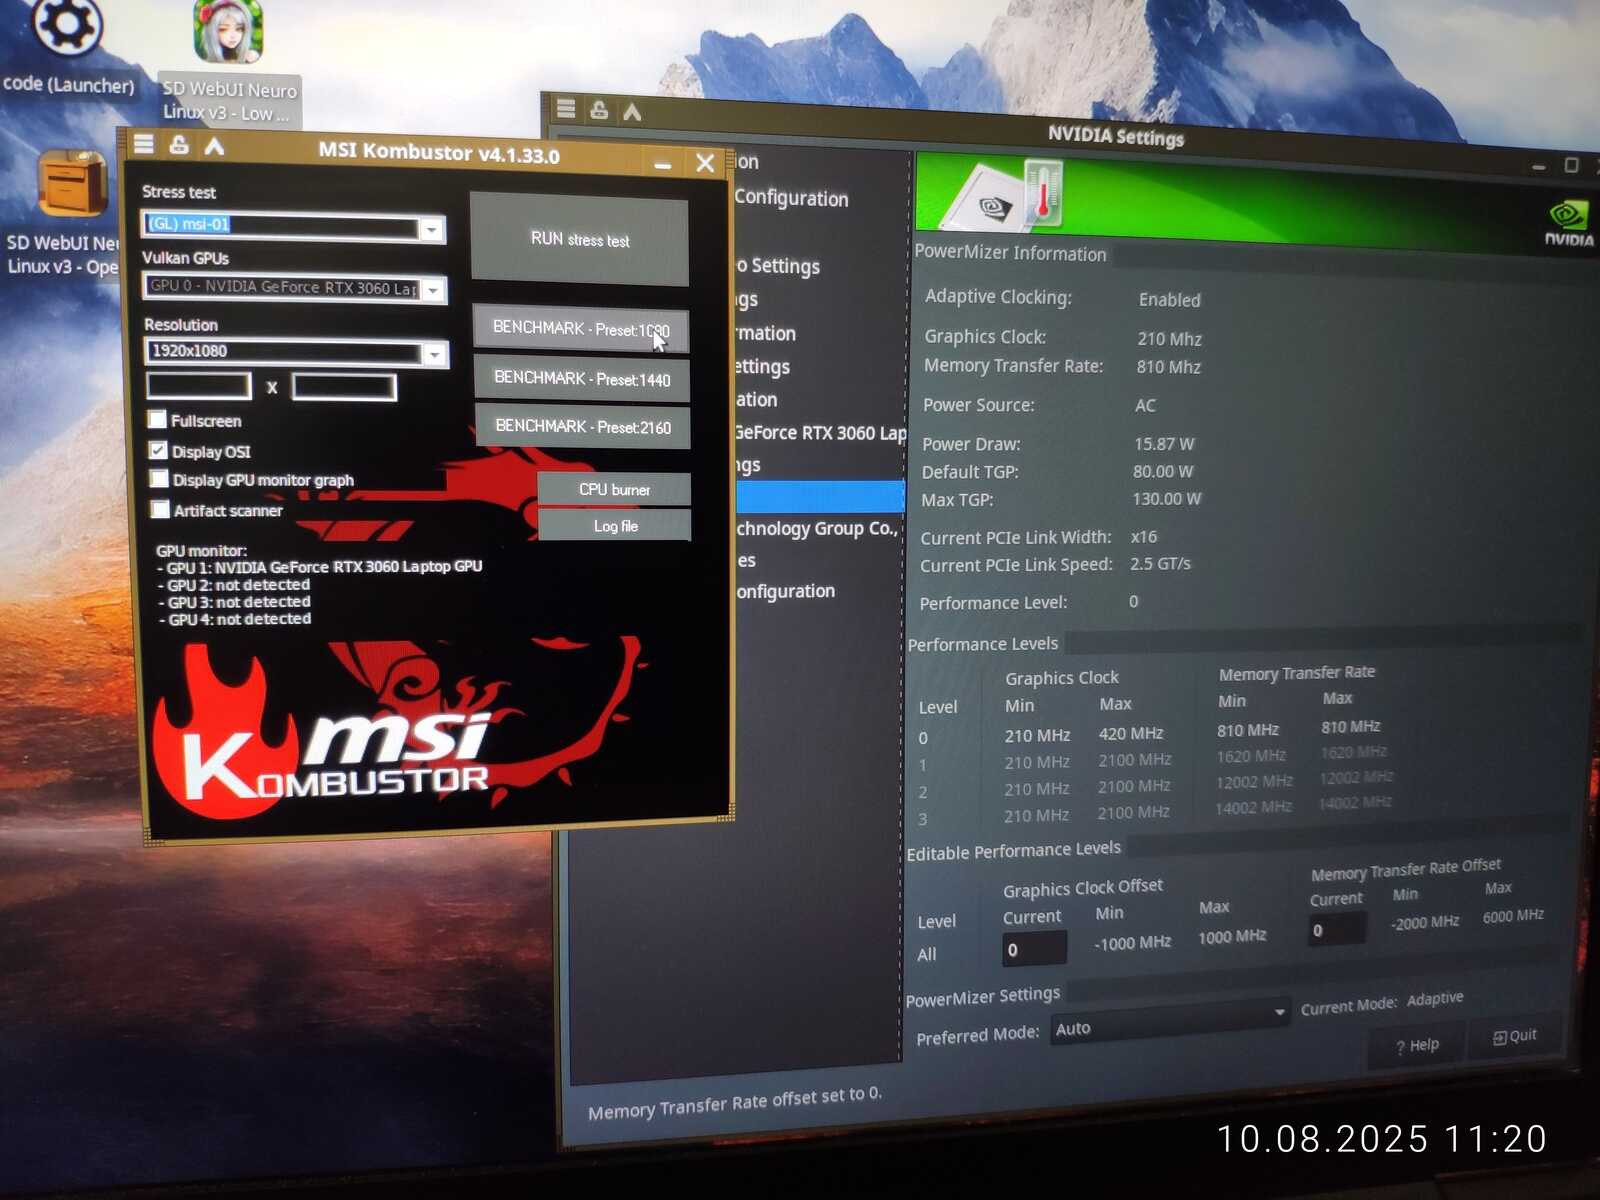
Task: Open the MSI Kombustor window menu icon
Action: click(x=144, y=144)
